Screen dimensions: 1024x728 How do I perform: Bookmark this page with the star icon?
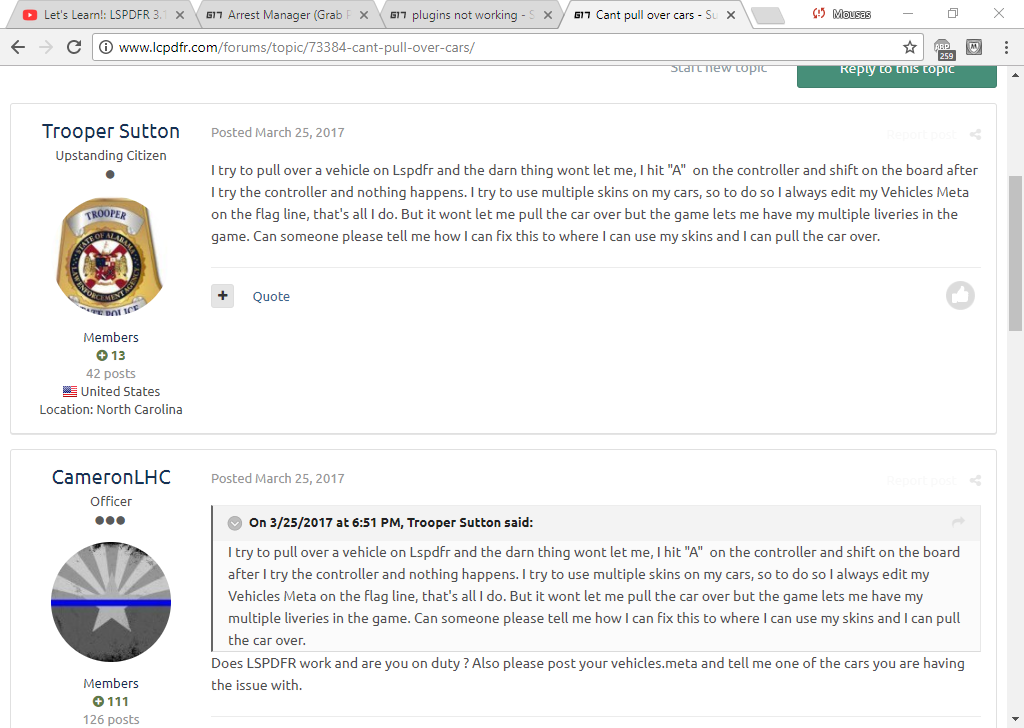click(909, 47)
